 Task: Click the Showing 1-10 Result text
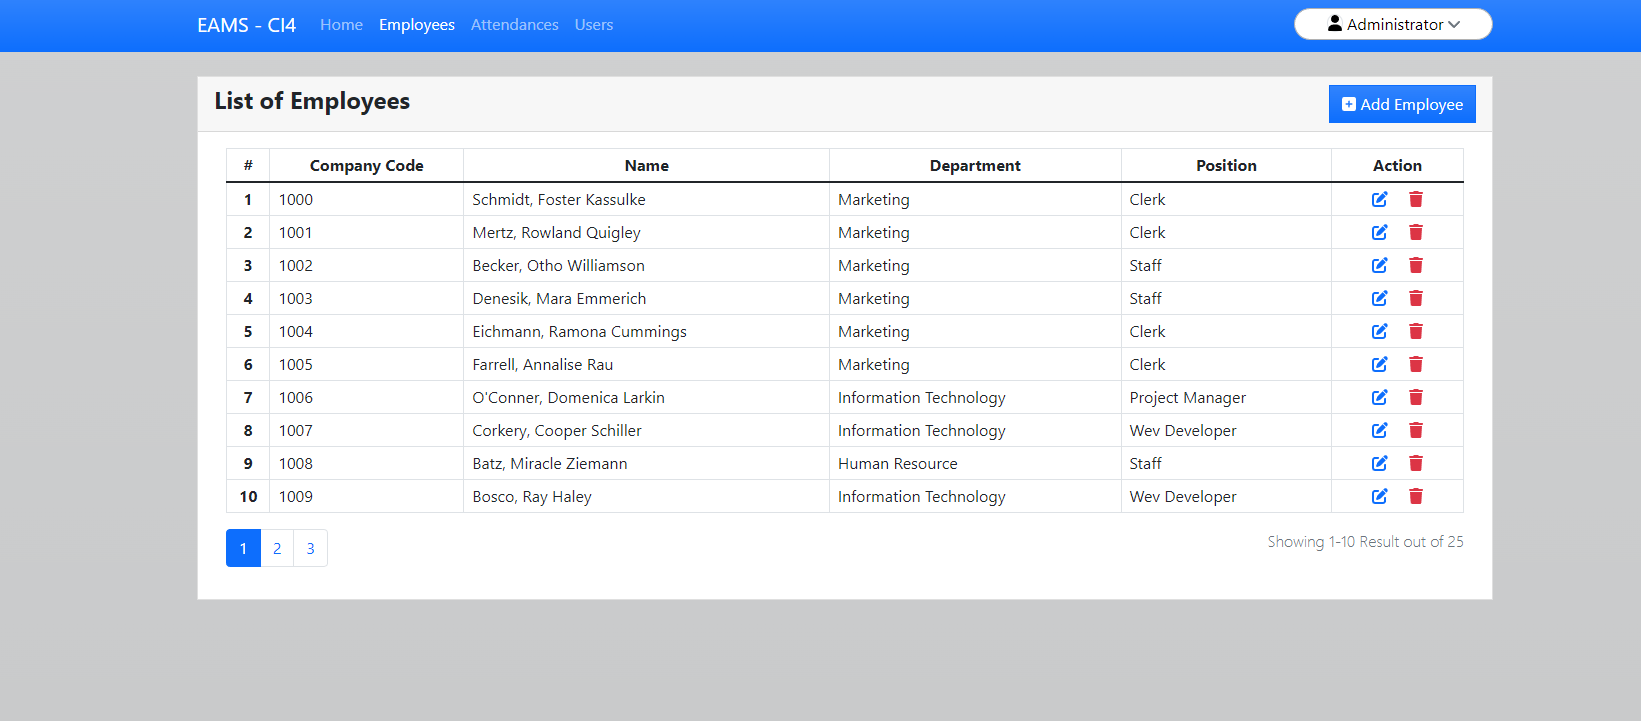coord(1366,542)
